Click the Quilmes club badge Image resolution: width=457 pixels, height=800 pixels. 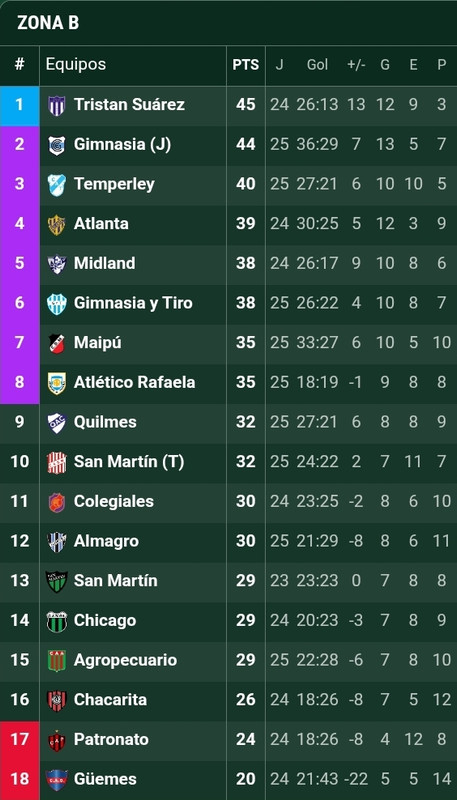point(57,423)
